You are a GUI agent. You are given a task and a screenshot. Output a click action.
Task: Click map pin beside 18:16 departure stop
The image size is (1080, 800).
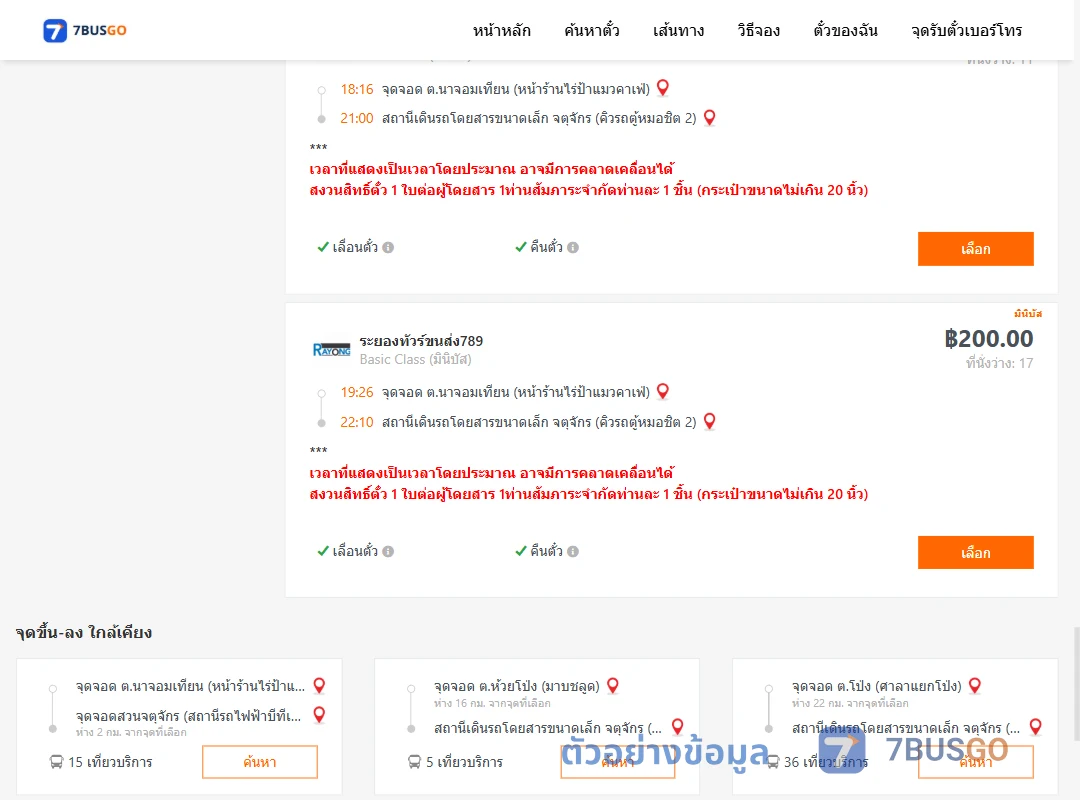point(663,88)
